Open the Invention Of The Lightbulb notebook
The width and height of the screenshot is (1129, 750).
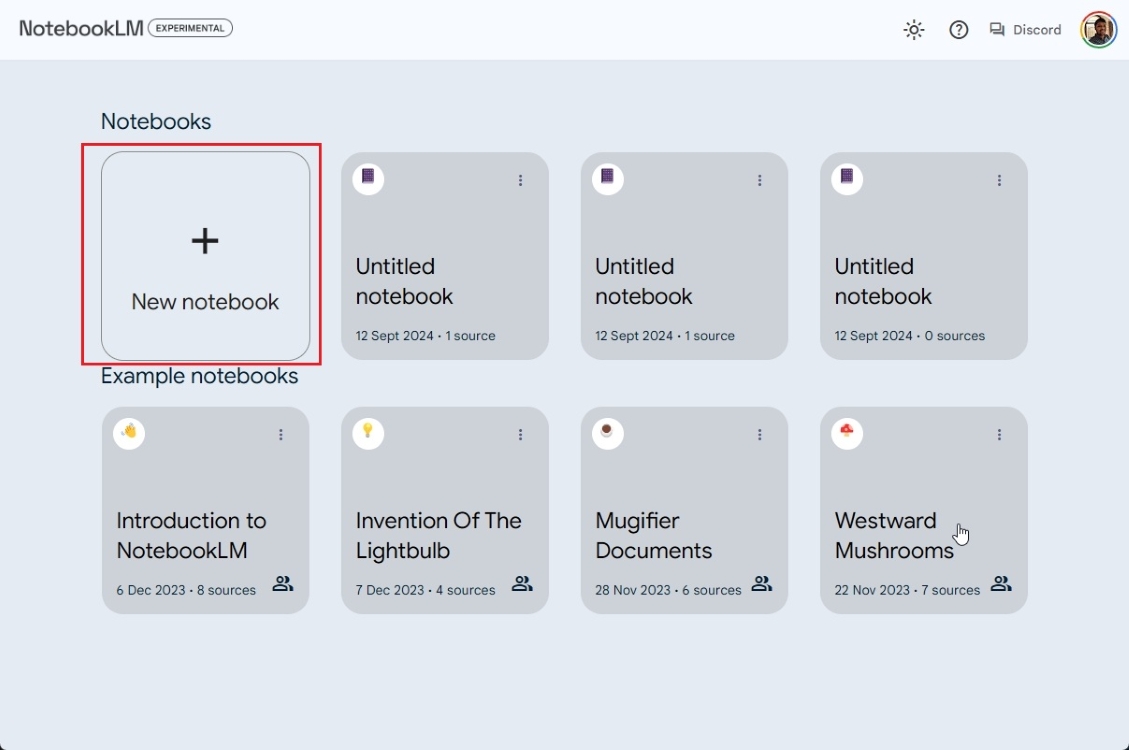[438, 535]
